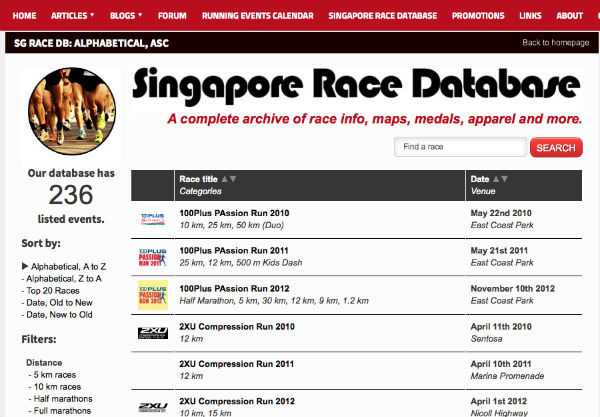600x417 pixels.
Task: Click the '236' listed events count
Action: 71,195
